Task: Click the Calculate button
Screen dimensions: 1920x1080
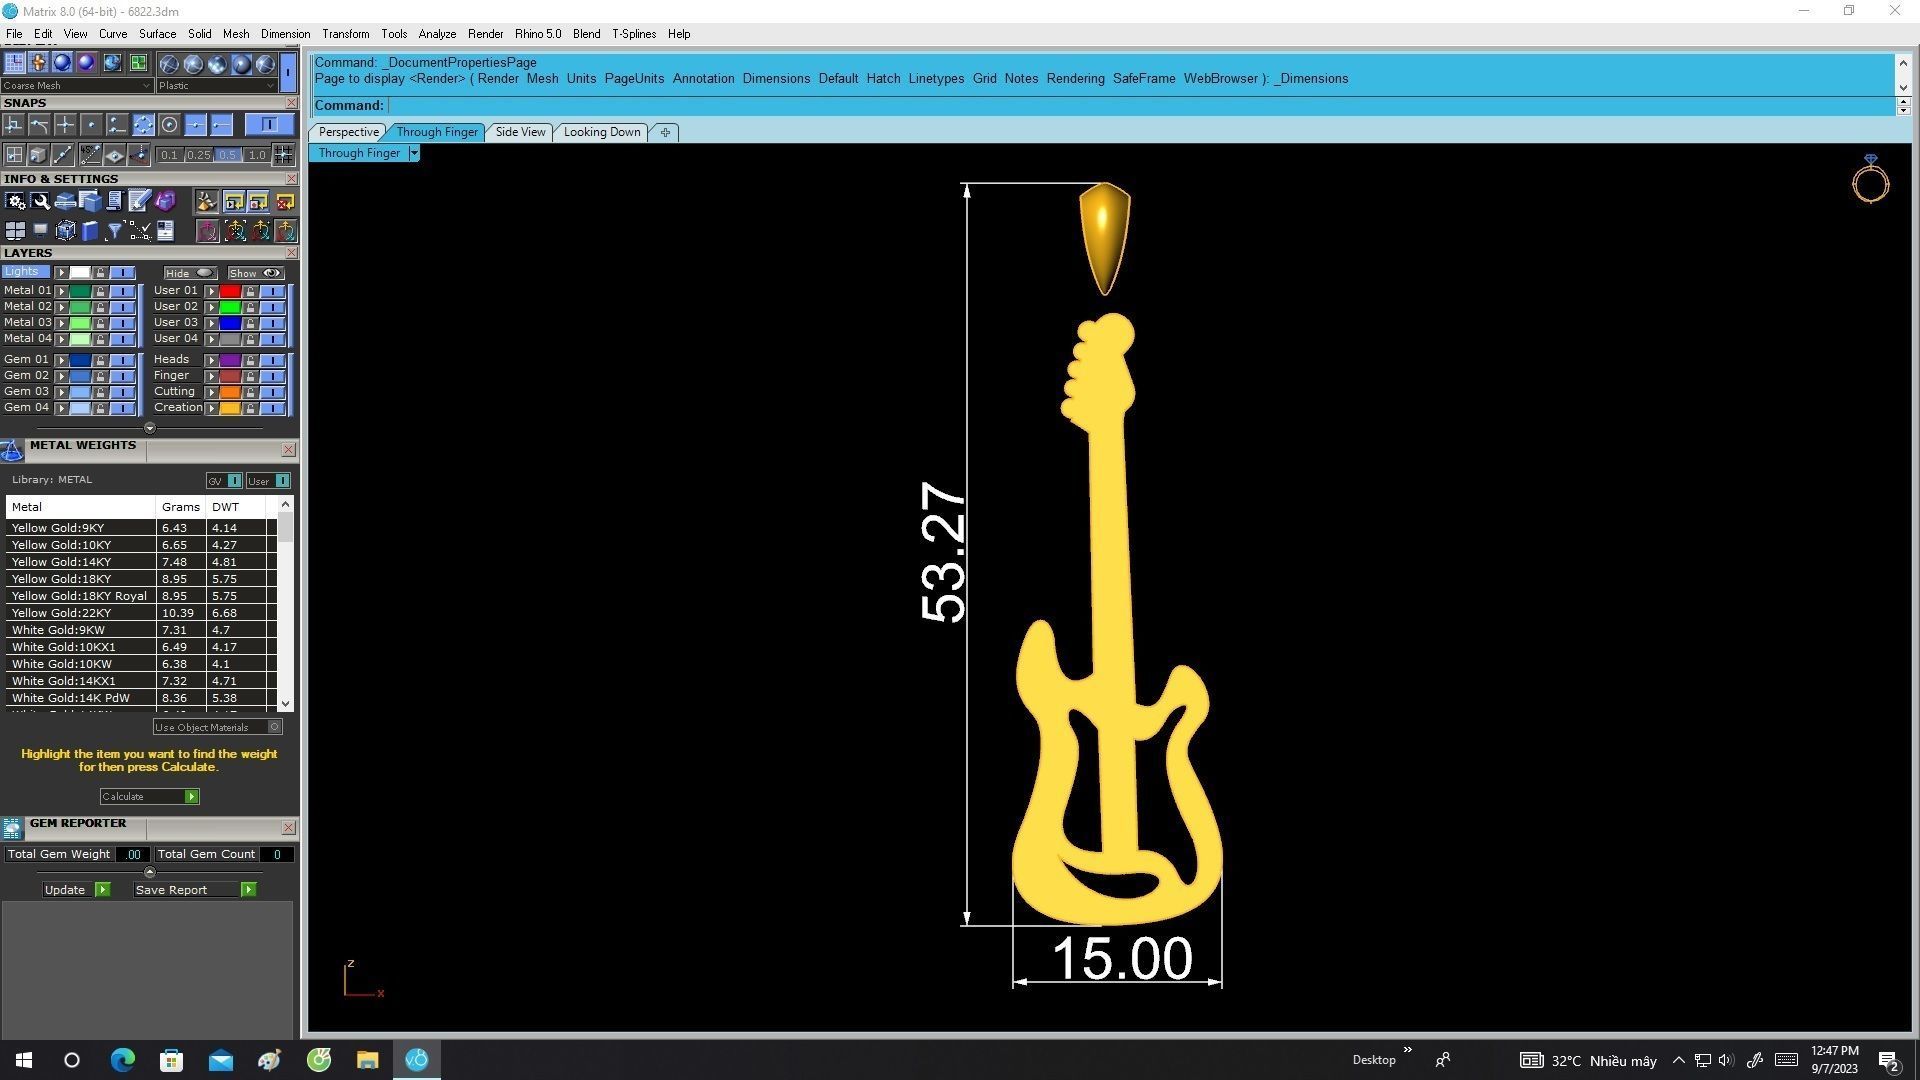Action: click(x=150, y=797)
